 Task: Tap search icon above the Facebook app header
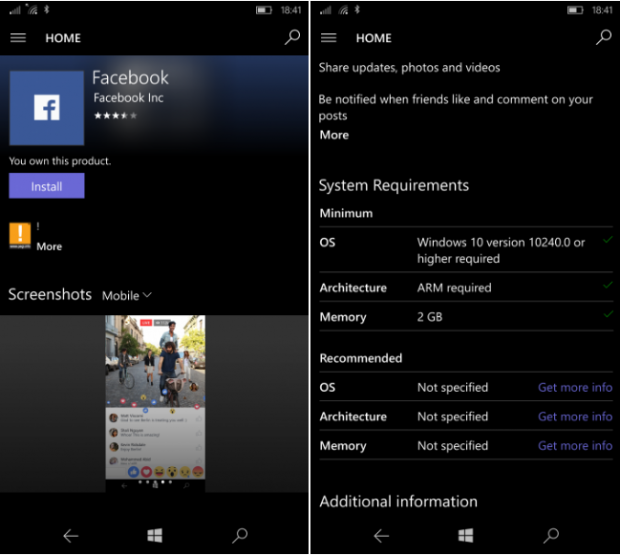292,38
